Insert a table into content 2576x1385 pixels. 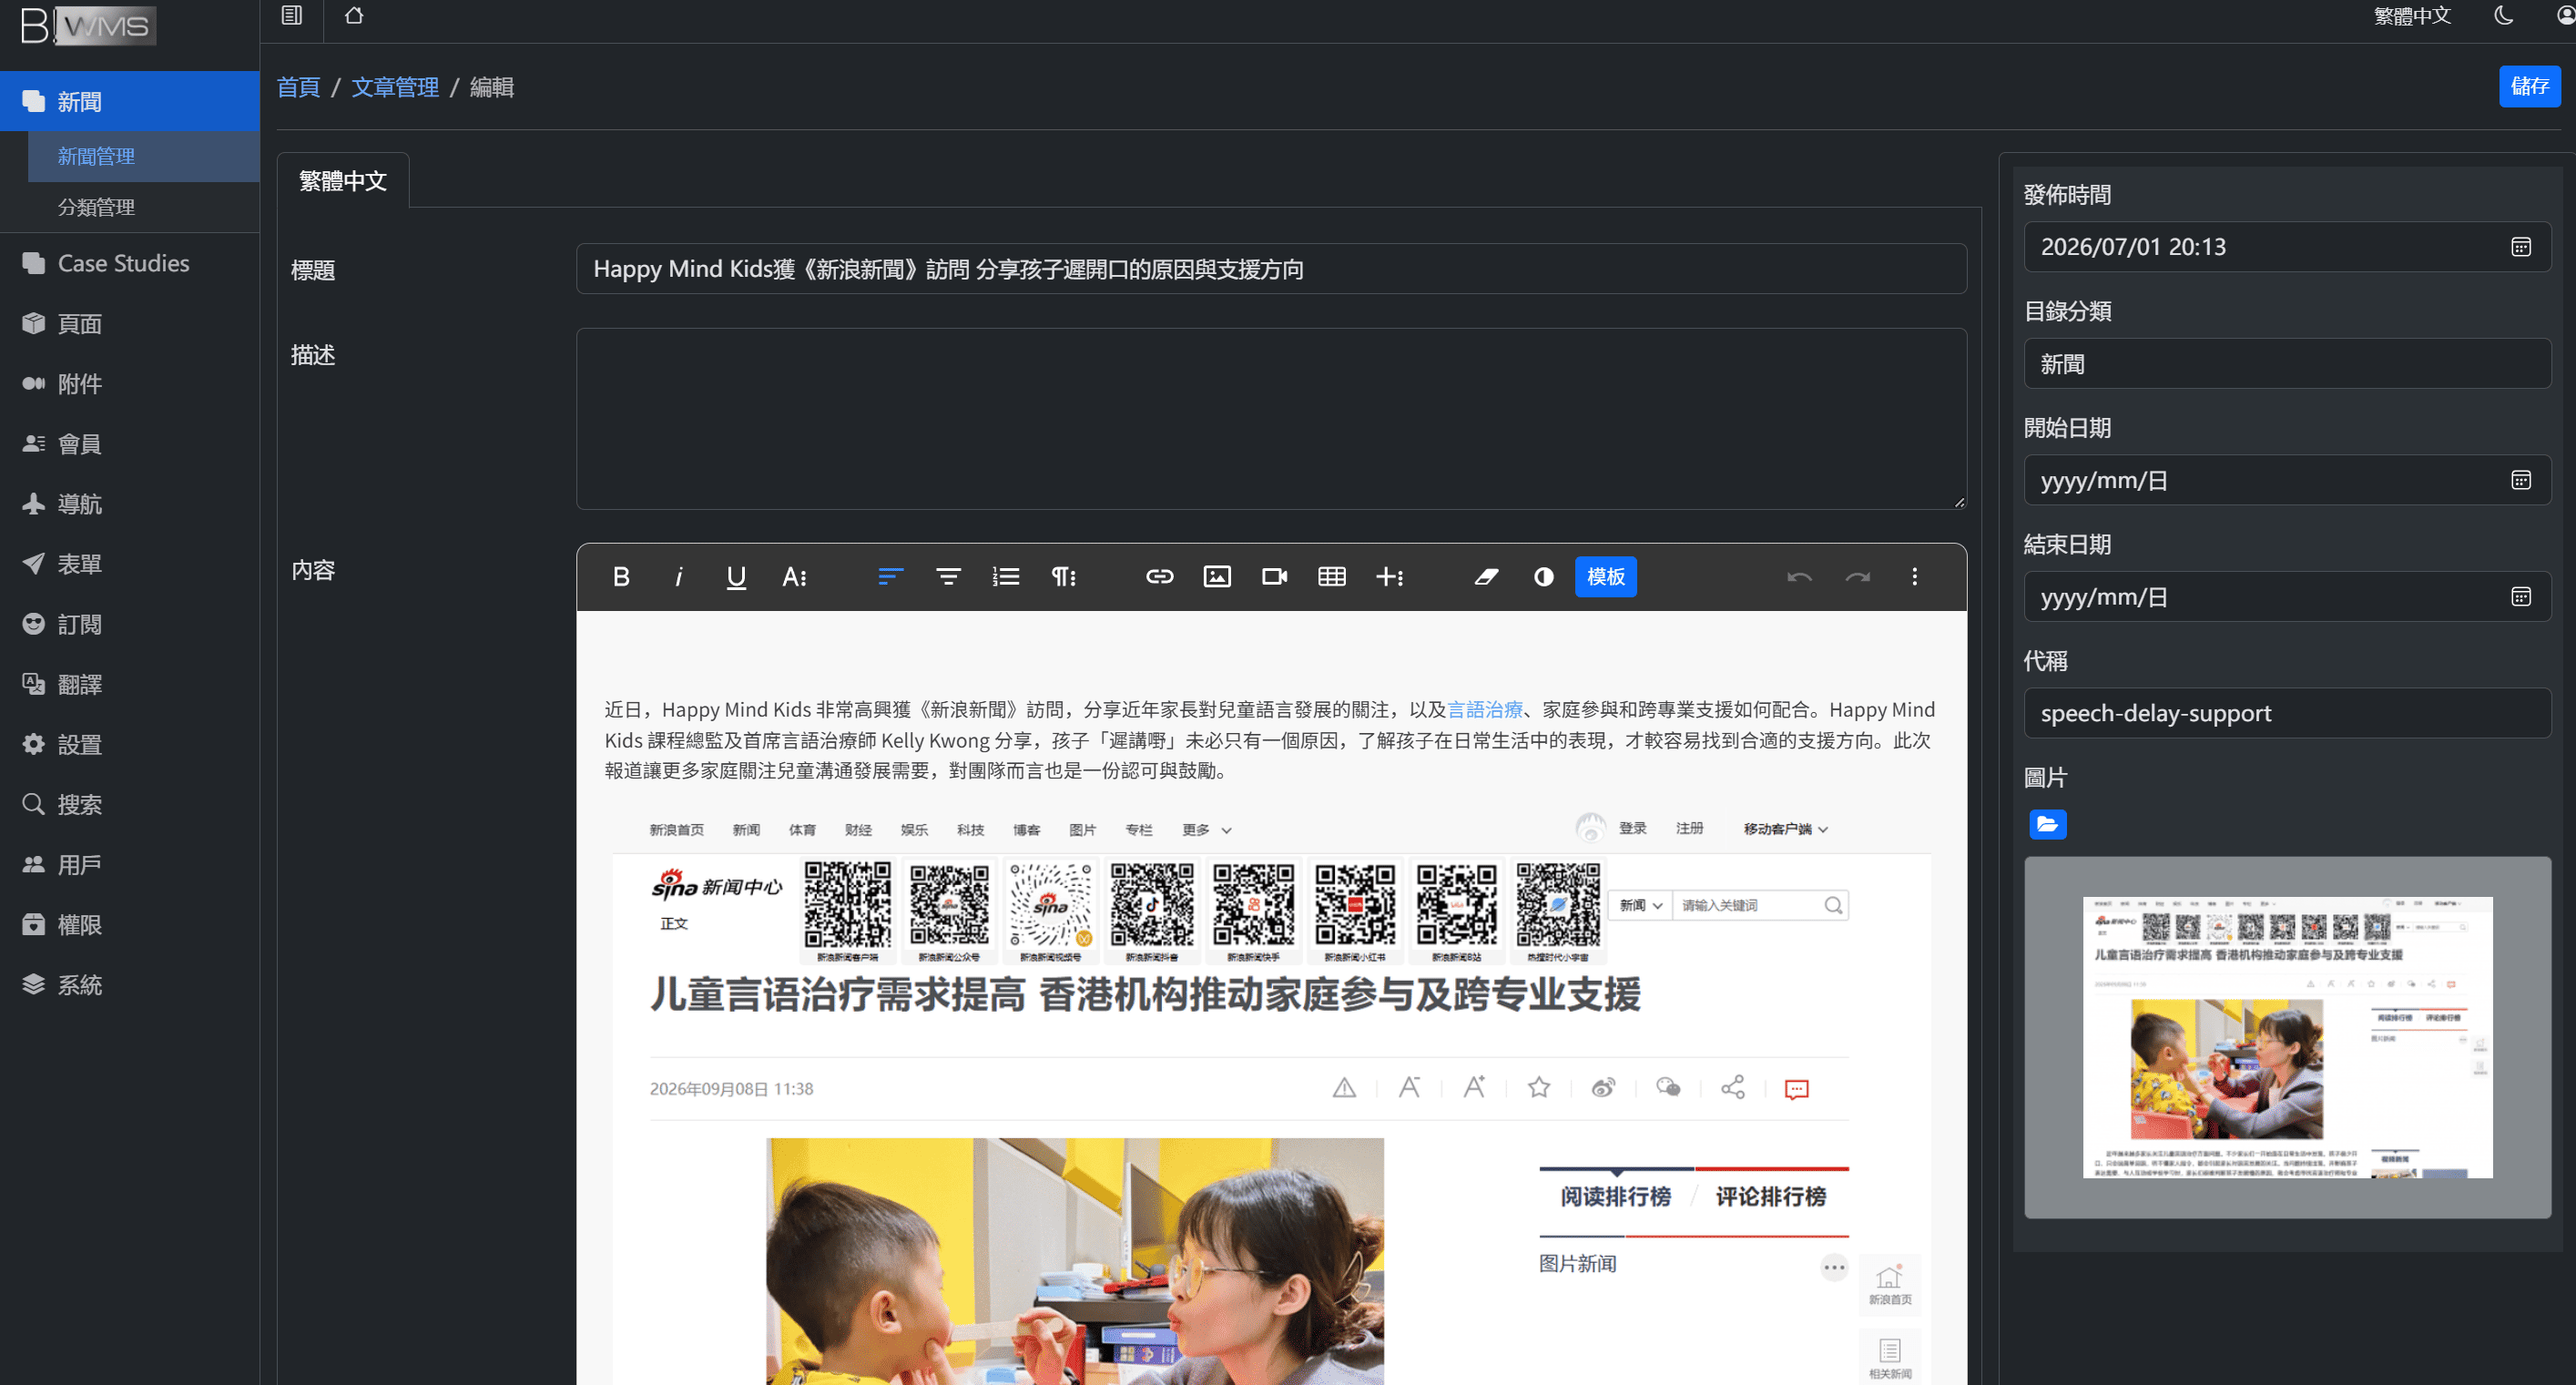point(1332,576)
